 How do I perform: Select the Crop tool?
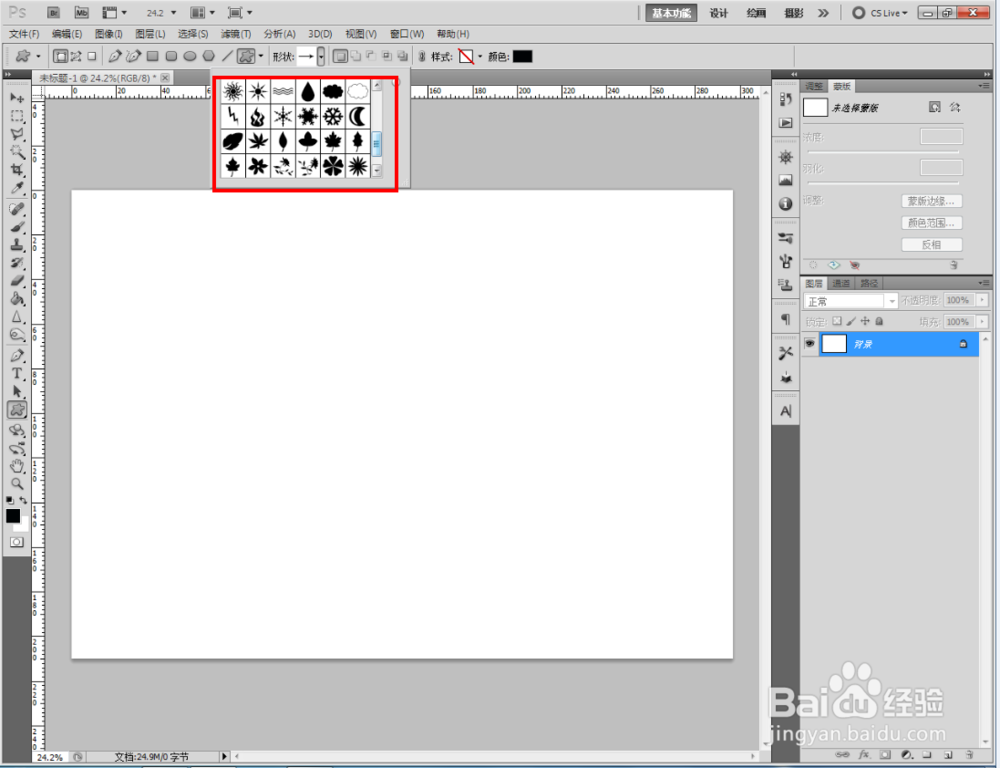pos(17,170)
